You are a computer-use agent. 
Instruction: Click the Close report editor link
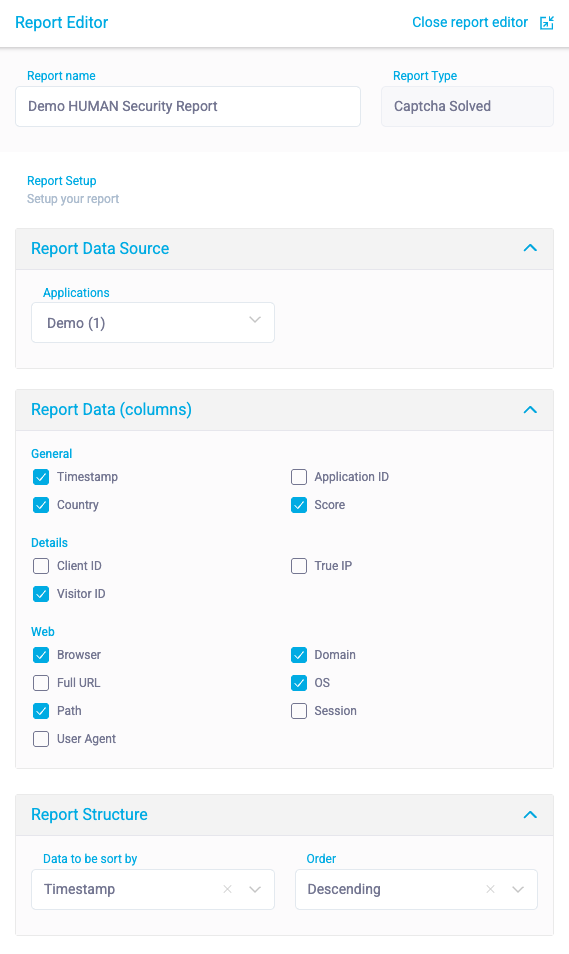coord(470,23)
